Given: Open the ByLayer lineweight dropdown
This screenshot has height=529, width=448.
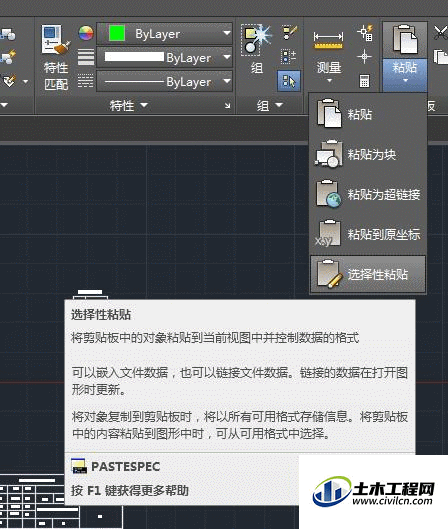Looking at the screenshot, I should (x=165, y=58).
